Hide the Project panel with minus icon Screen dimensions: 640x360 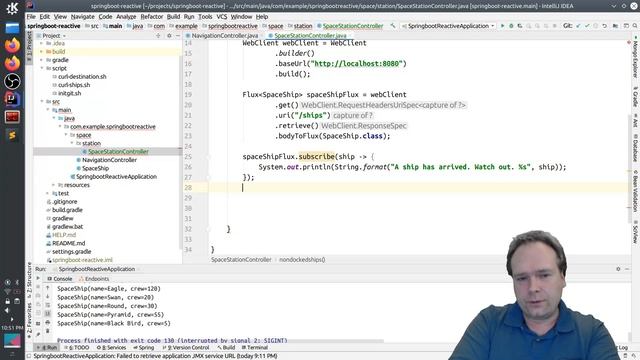[178, 36]
